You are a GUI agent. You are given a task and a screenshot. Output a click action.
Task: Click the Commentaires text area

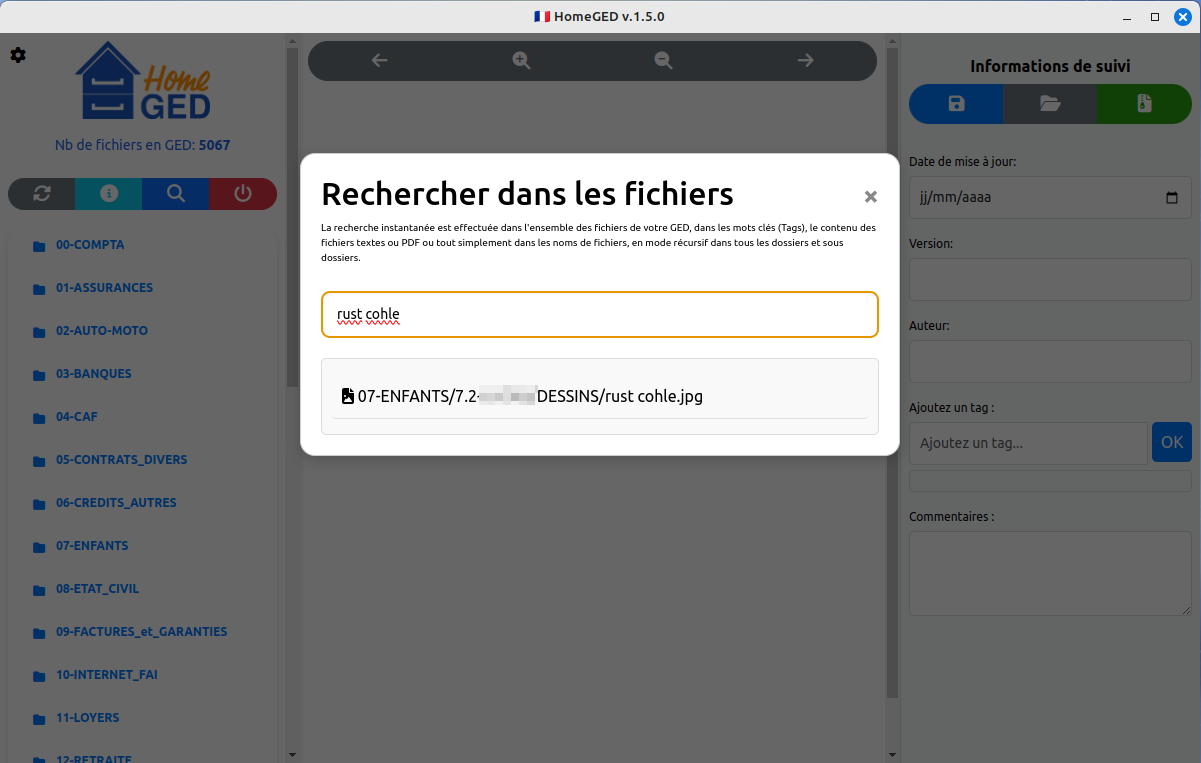click(1049, 572)
